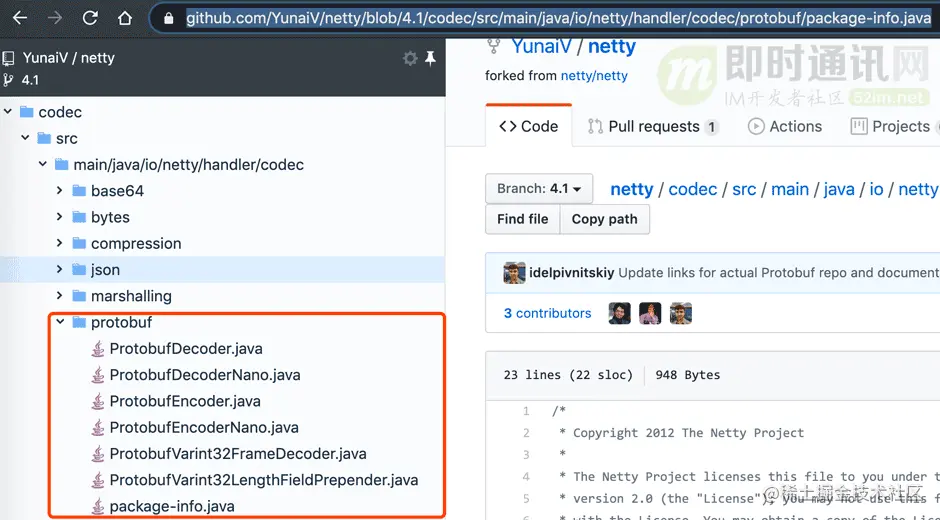Open the browser home page icon
The height and width of the screenshot is (520, 940).
125,18
